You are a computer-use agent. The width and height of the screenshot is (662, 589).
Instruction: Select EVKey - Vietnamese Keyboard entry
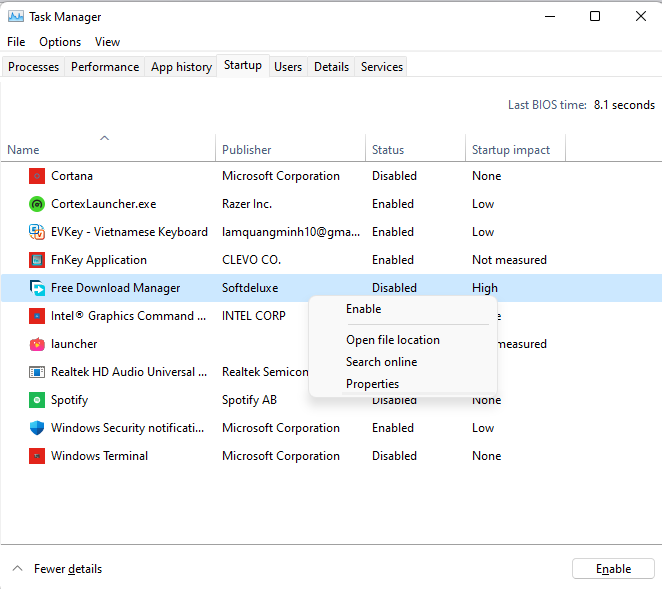[x=129, y=232]
